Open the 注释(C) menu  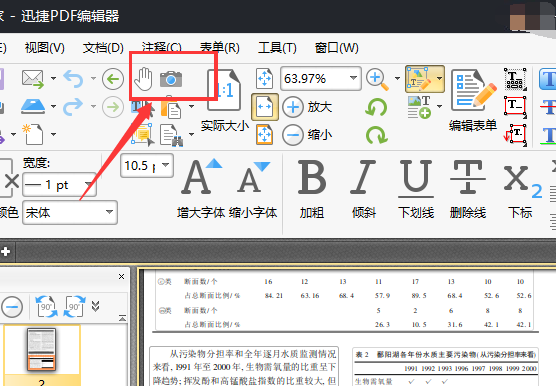pos(162,47)
